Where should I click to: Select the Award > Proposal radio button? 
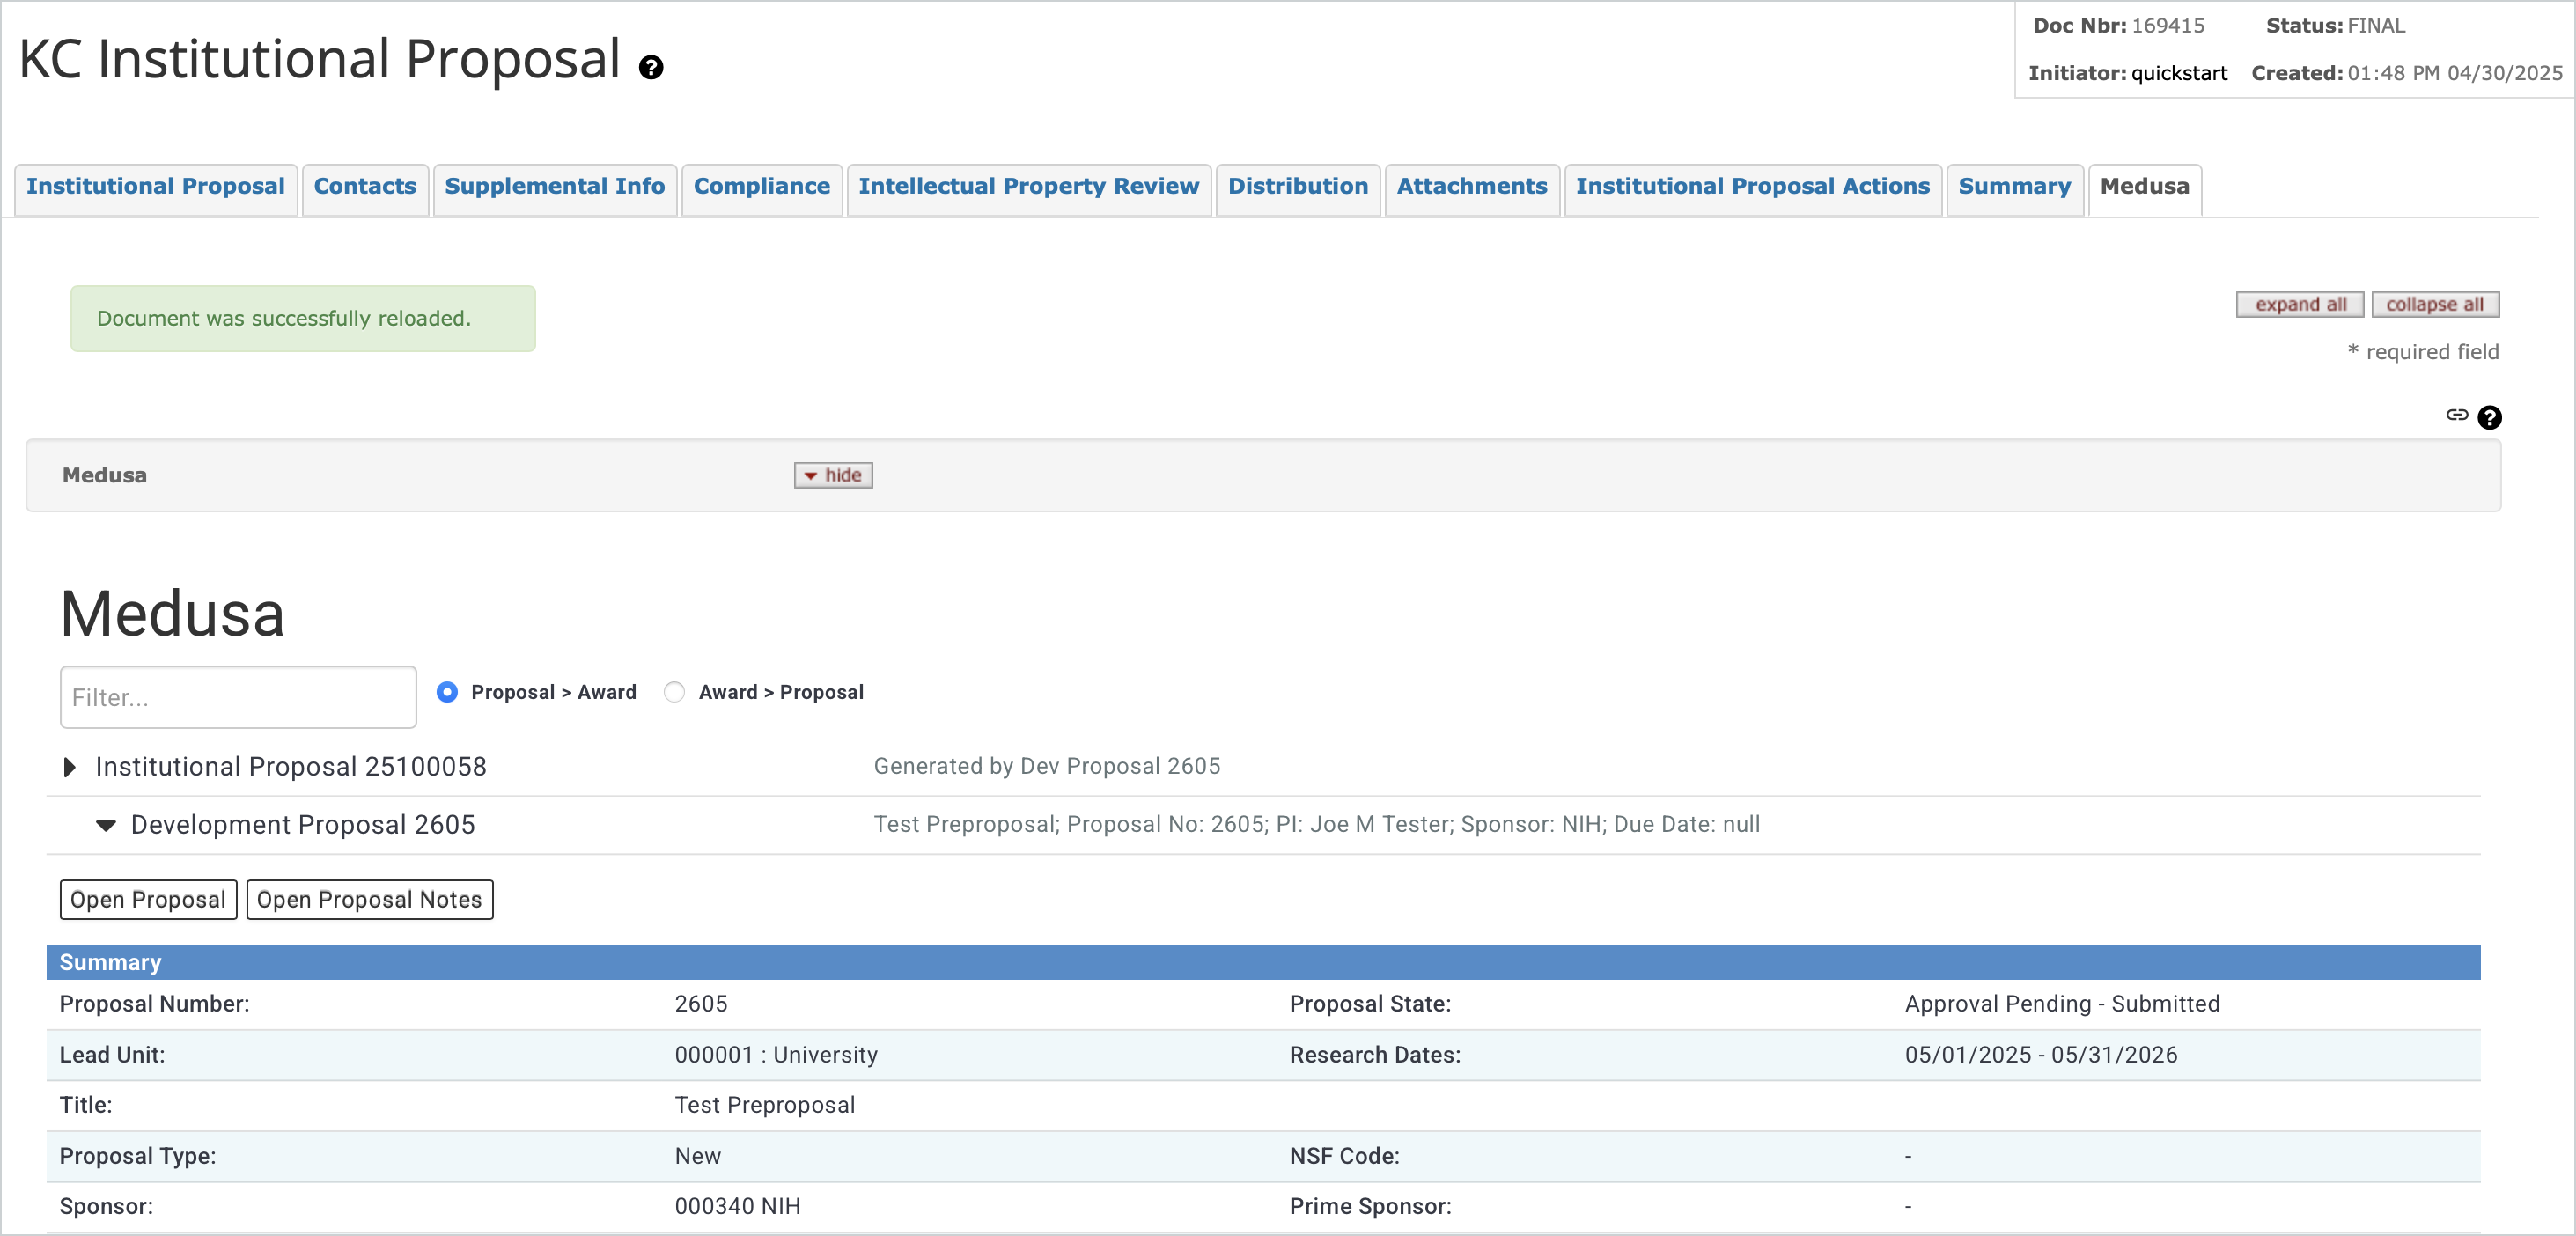[x=675, y=692]
